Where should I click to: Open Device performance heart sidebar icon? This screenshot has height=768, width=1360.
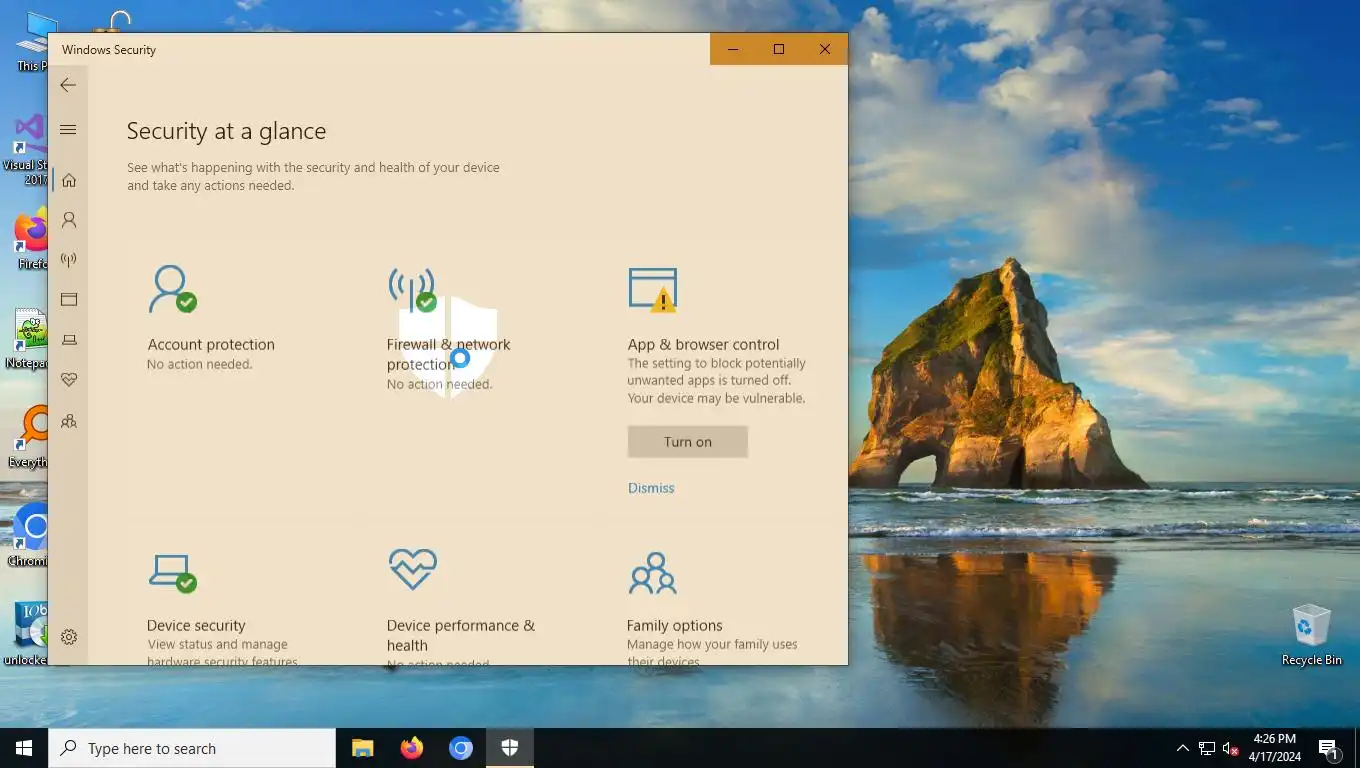pos(68,380)
